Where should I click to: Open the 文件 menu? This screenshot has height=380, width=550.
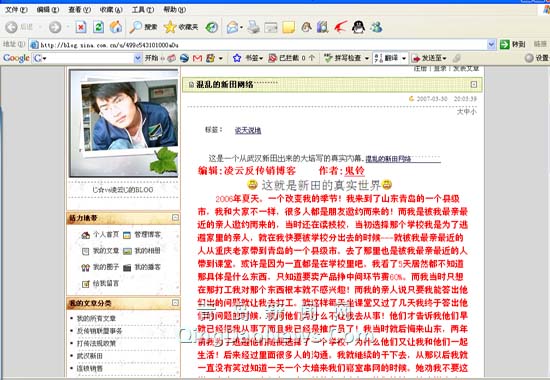[x=16, y=10]
